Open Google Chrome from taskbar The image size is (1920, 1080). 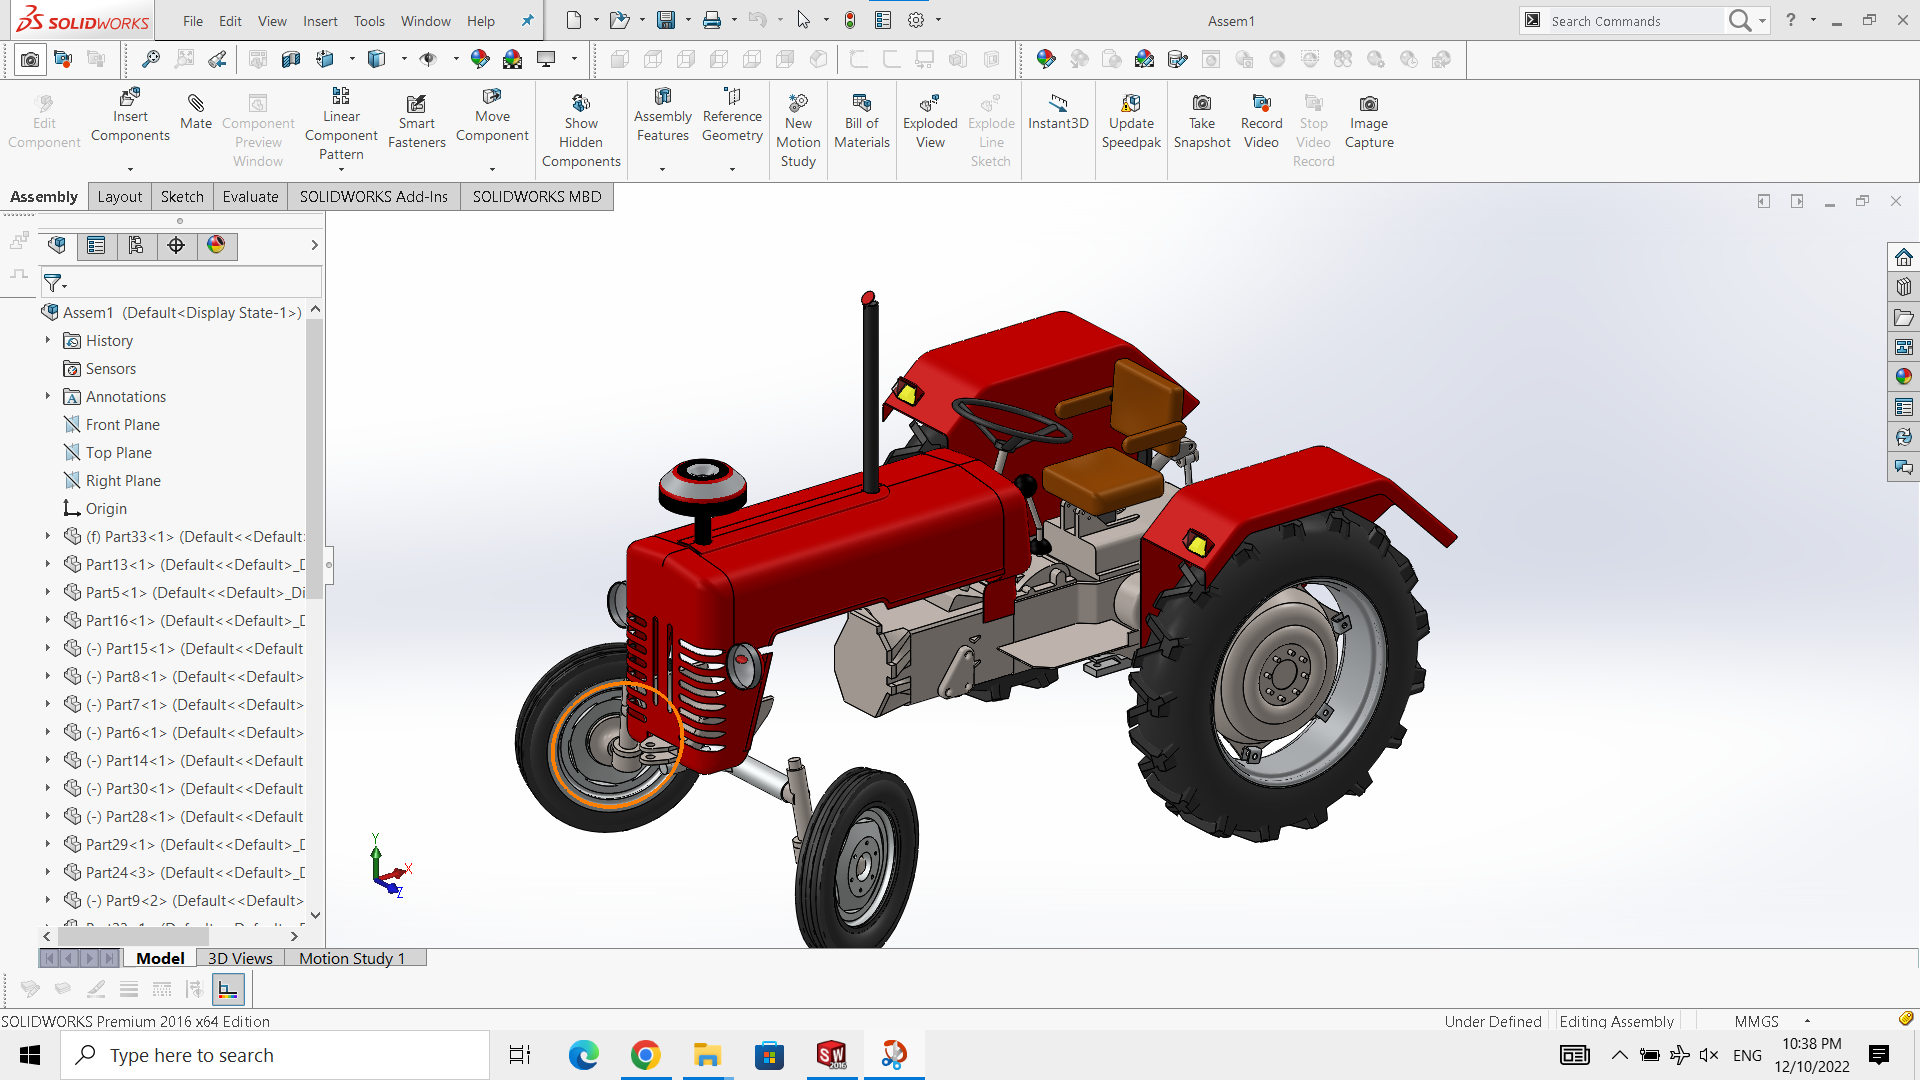646,1055
